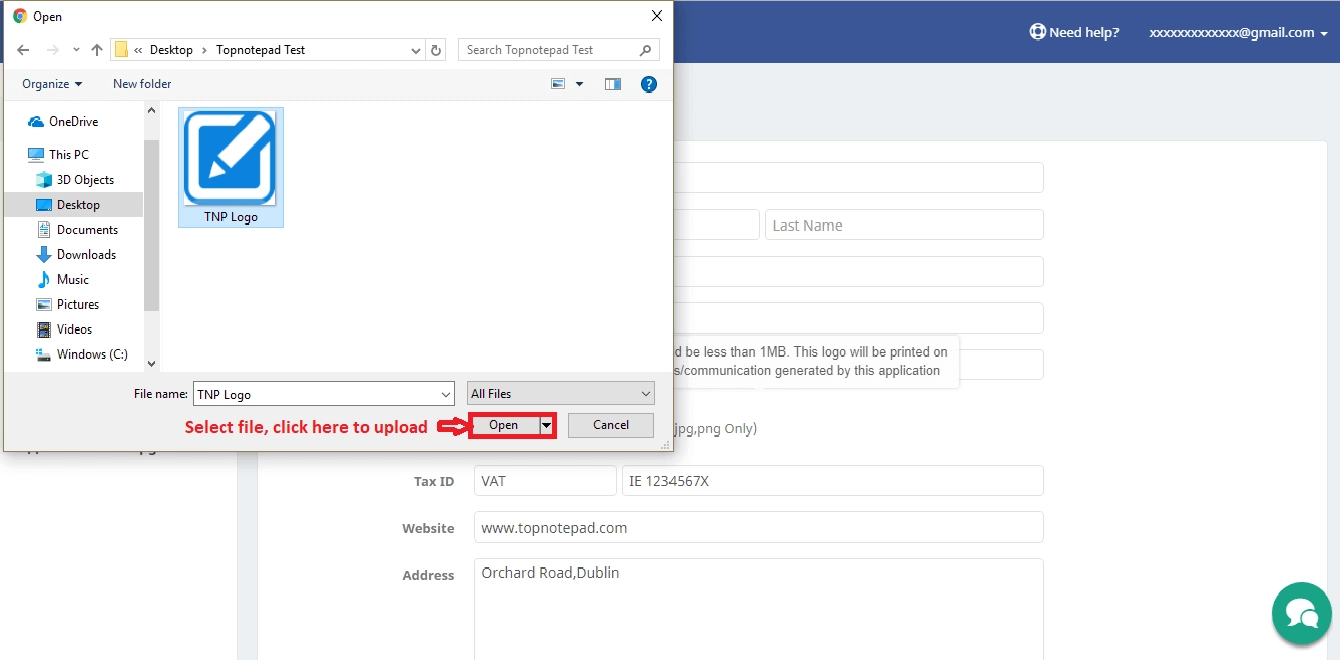This screenshot has width=1340, height=660.
Task: Open Documents in the sidebar
Action: tap(87, 230)
